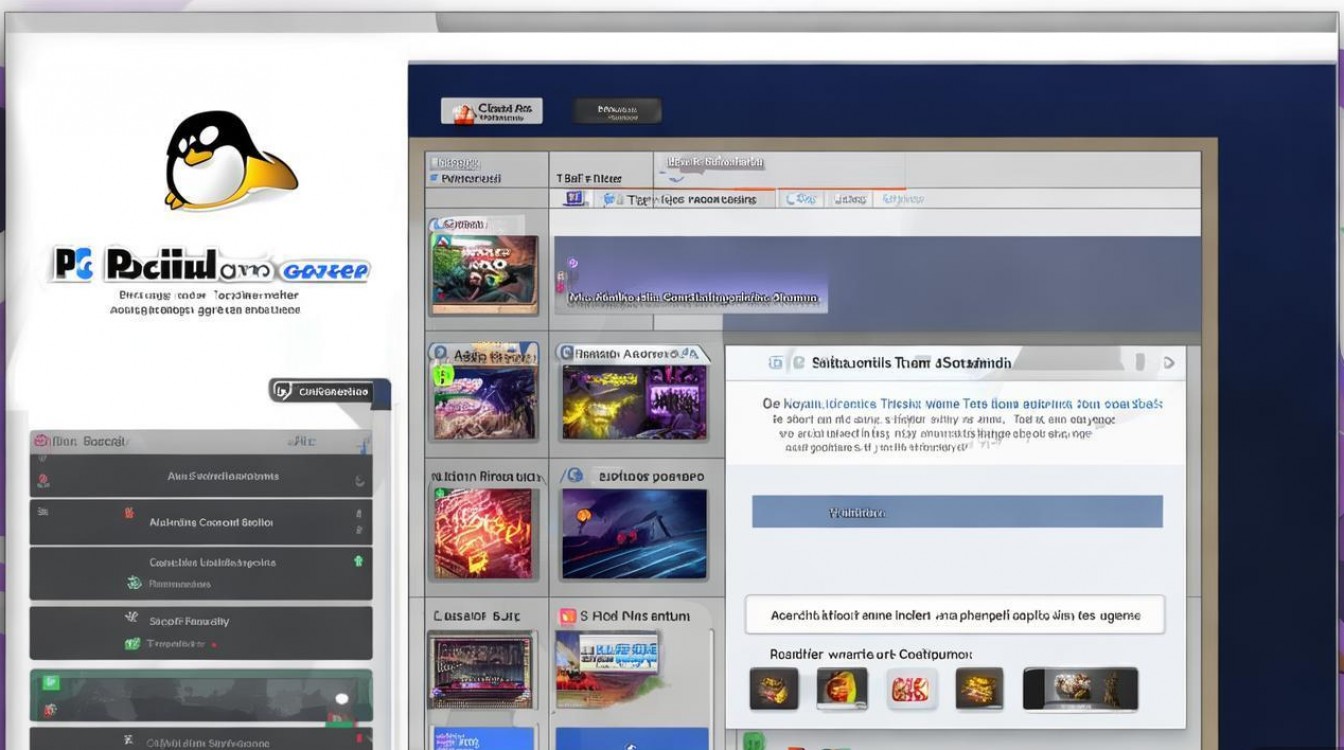The width and height of the screenshot is (1344, 750).
Task: Click the blue highlighted bar in dialog
Action: [x=957, y=512]
